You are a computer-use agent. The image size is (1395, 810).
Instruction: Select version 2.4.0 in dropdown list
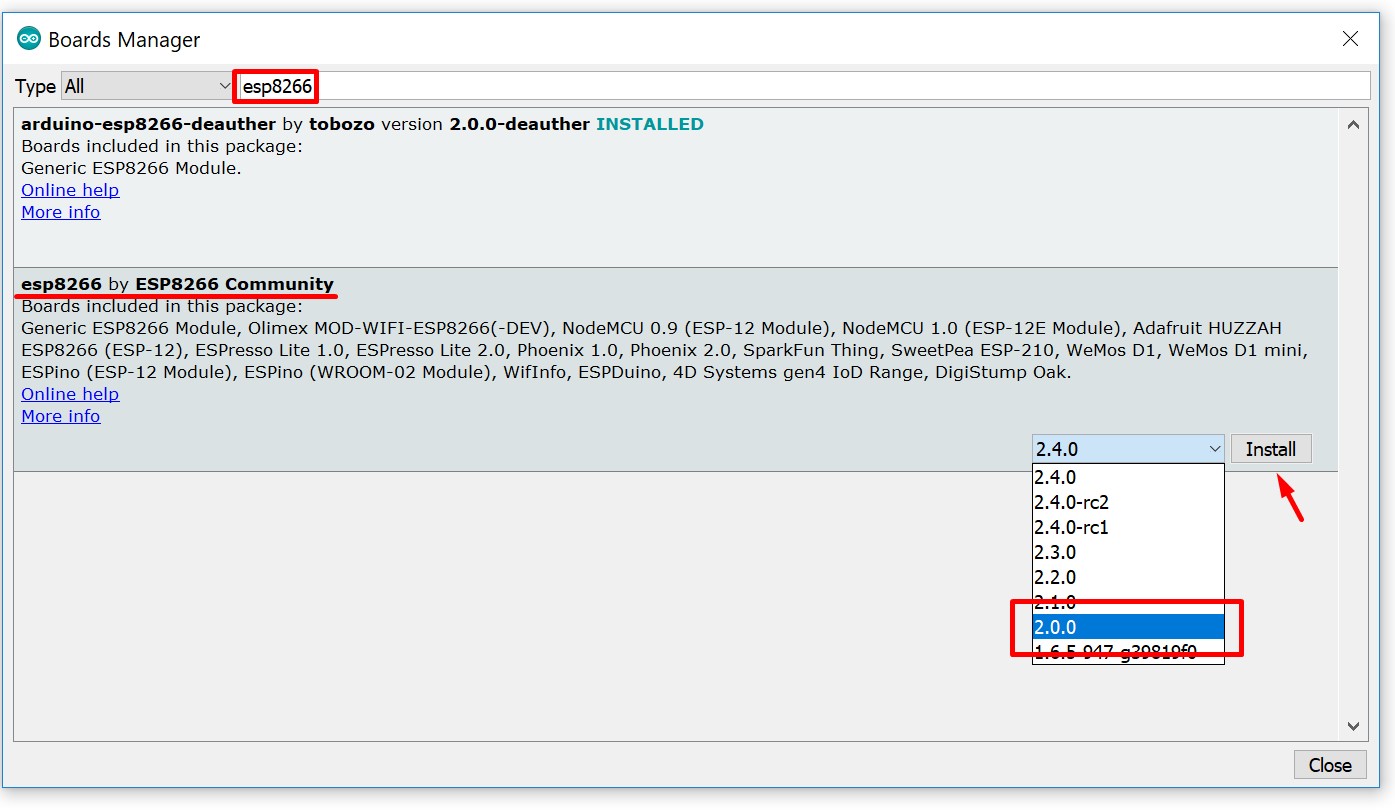(x=1128, y=477)
